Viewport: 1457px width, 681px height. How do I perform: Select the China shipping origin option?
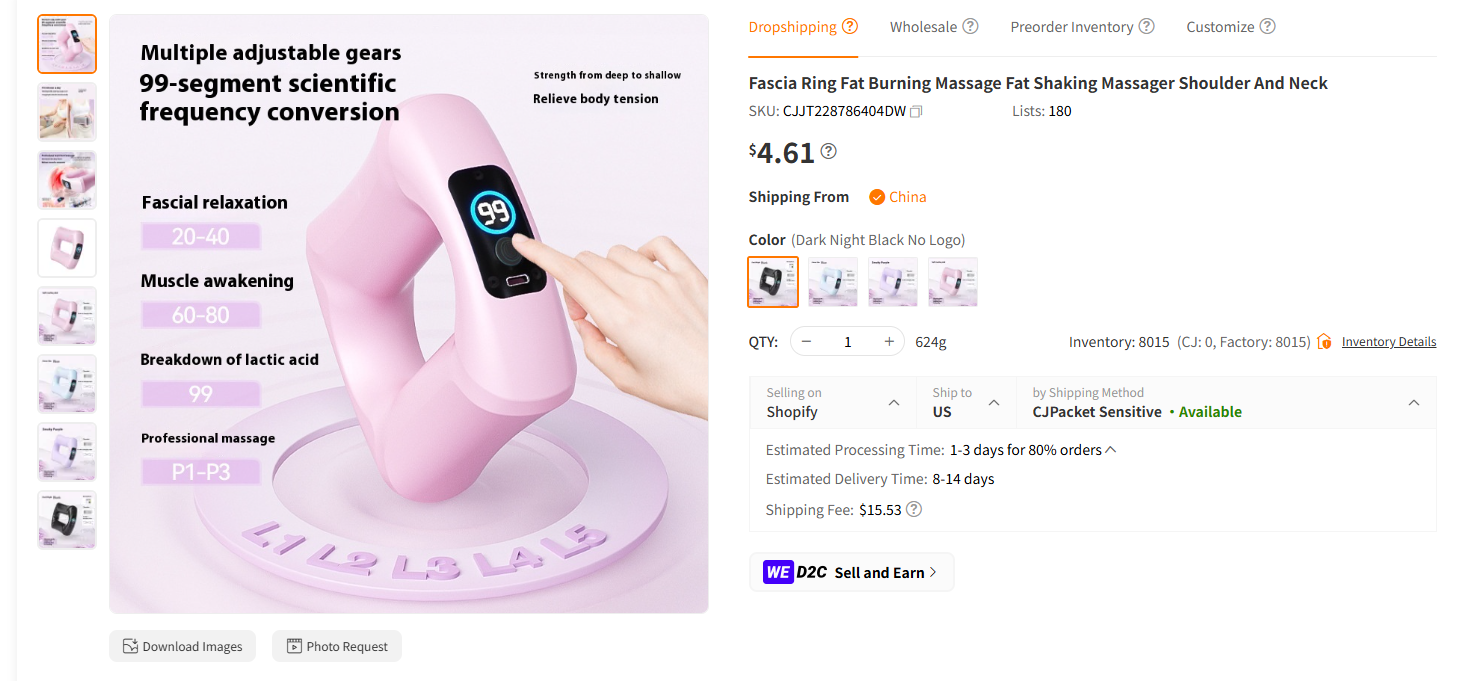pos(896,196)
